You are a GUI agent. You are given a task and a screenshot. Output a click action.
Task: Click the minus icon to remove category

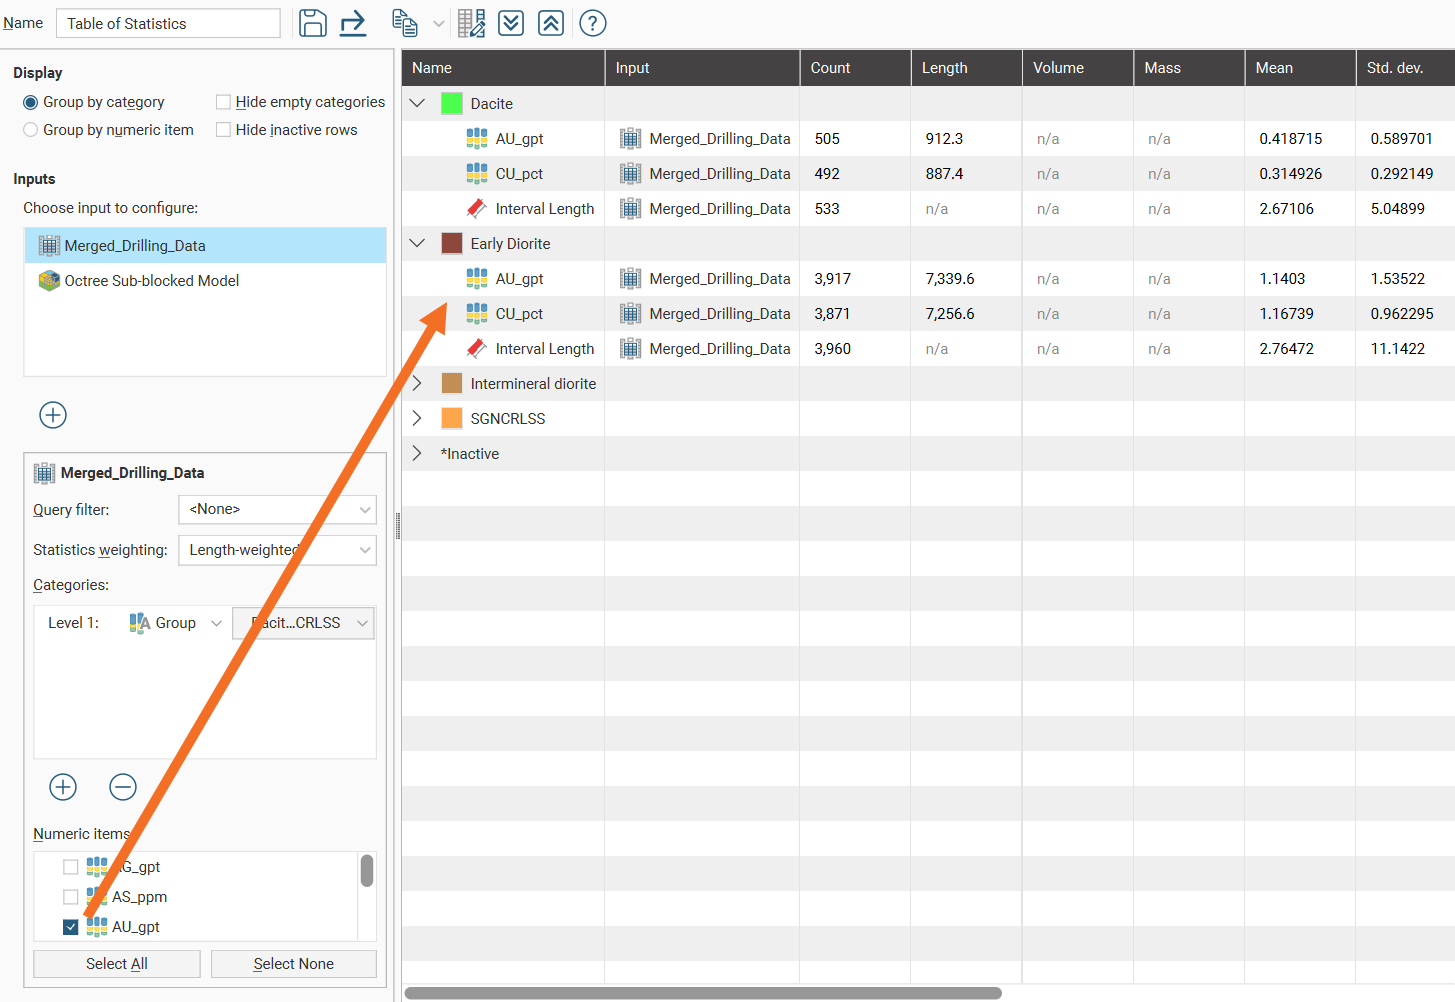(x=123, y=787)
